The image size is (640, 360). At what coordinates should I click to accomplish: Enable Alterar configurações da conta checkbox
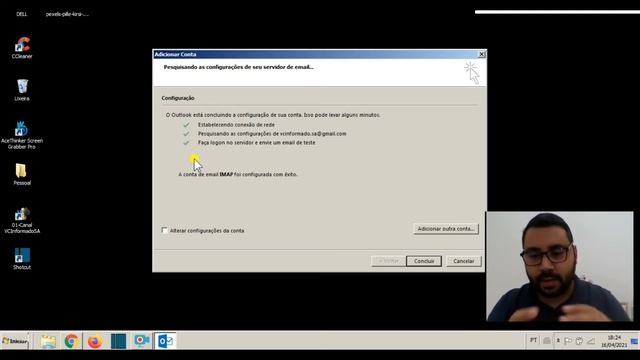point(164,230)
